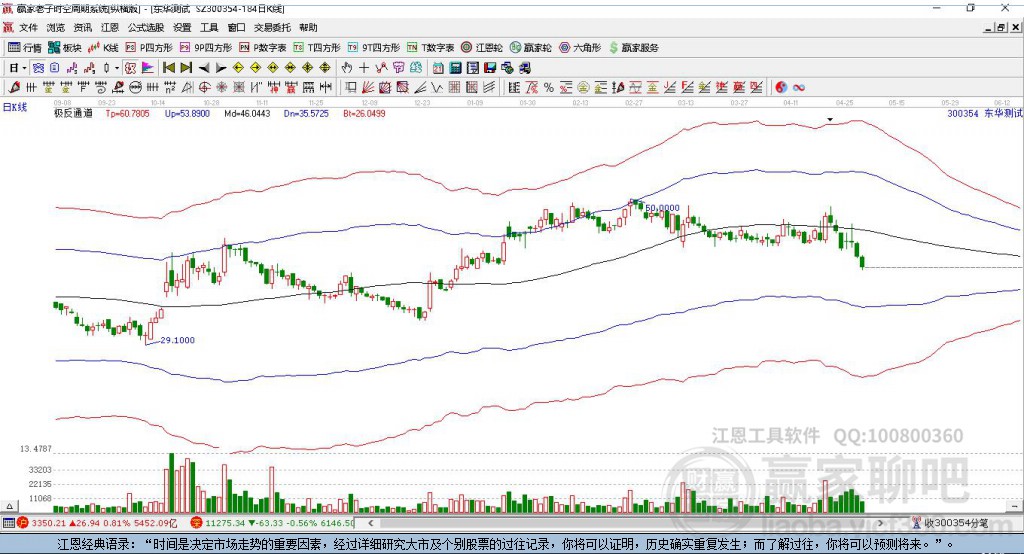Viewport: 1024px width, 554px height.
Task: Jump to last bar icon
Action: click(186, 68)
